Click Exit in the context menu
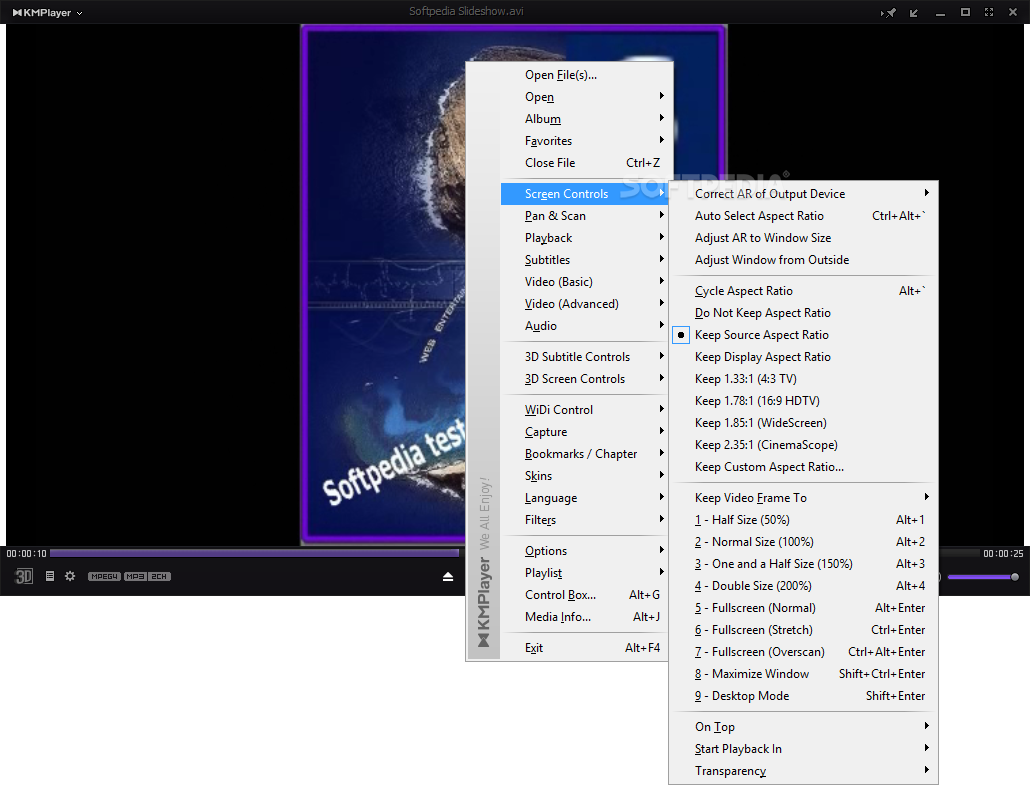Image resolution: width=1030 pixels, height=785 pixels. pyautogui.click(x=584, y=648)
